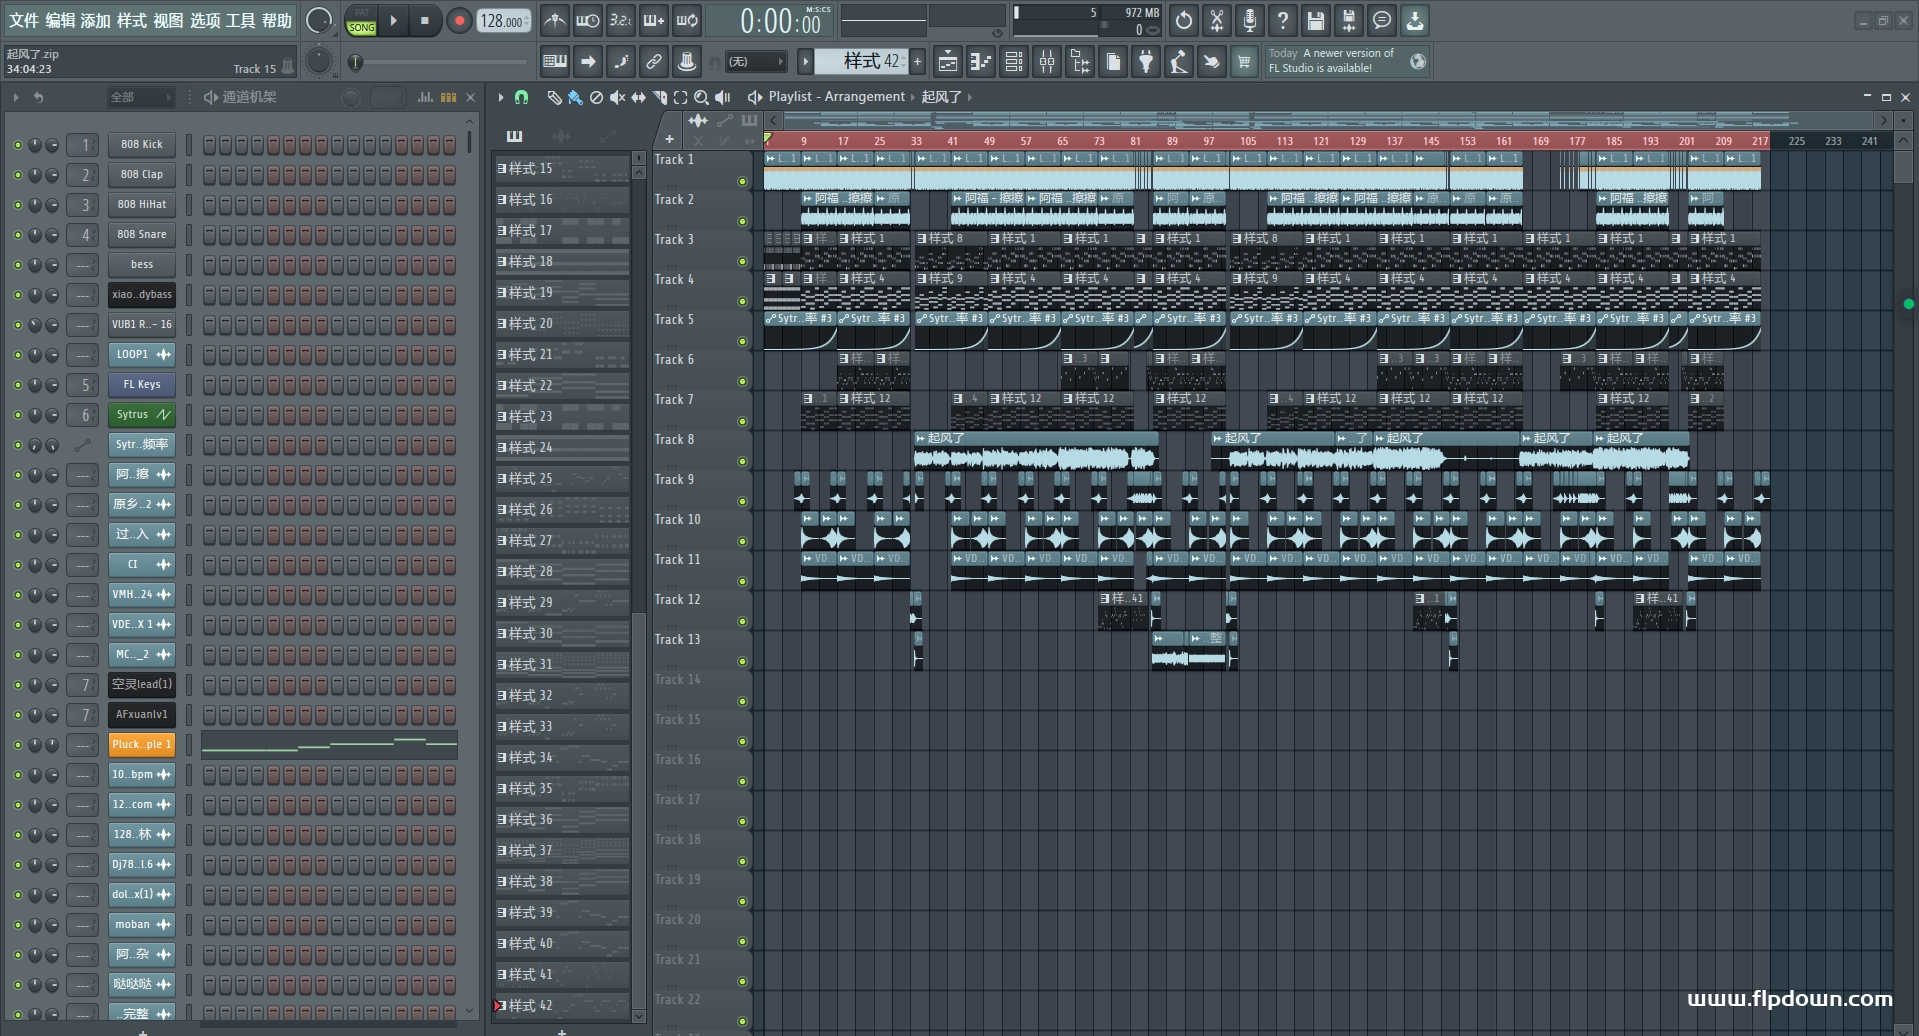Mute Track 1 in the playlist
1919x1036 pixels.
pyautogui.click(x=742, y=181)
